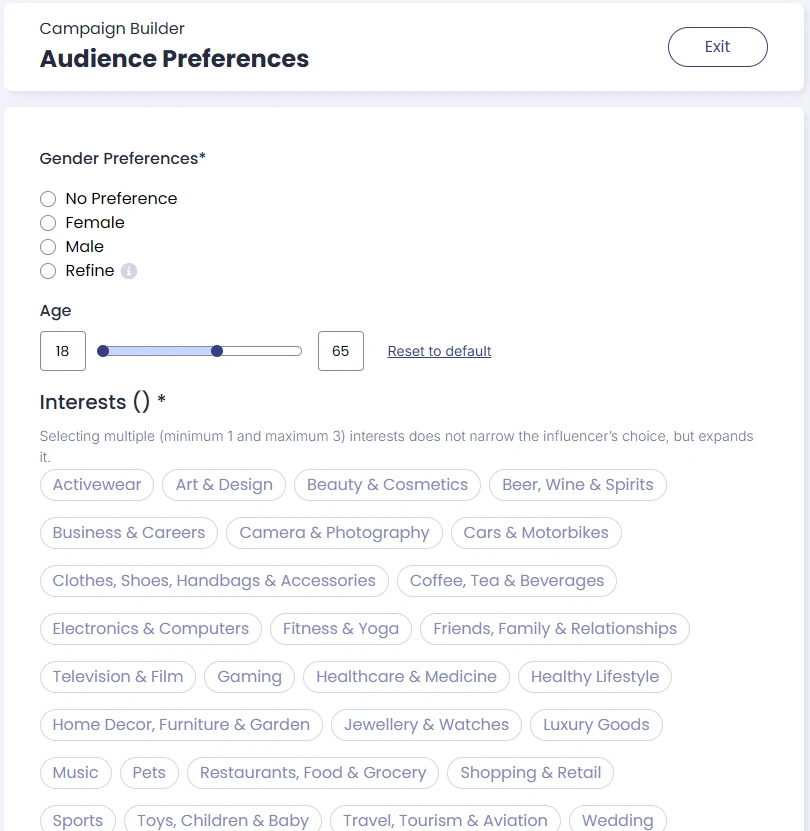Screen dimensions: 810x831
Task: Click the info icon next to Refine
Action: (x=129, y=271)
